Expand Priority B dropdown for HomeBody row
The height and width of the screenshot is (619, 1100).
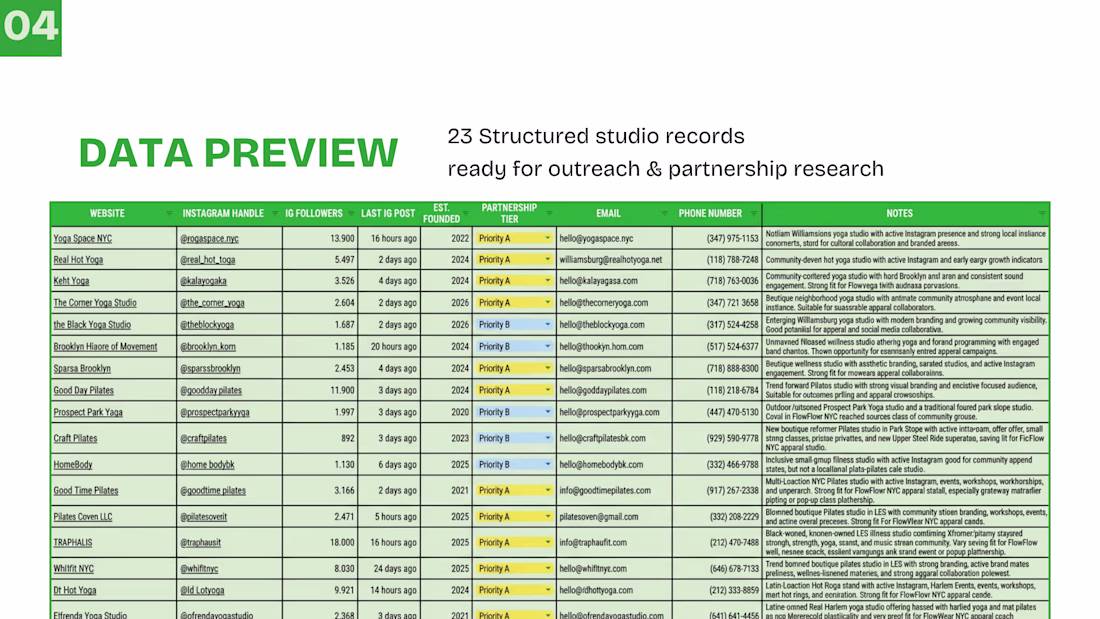click(x=548, y=464)
